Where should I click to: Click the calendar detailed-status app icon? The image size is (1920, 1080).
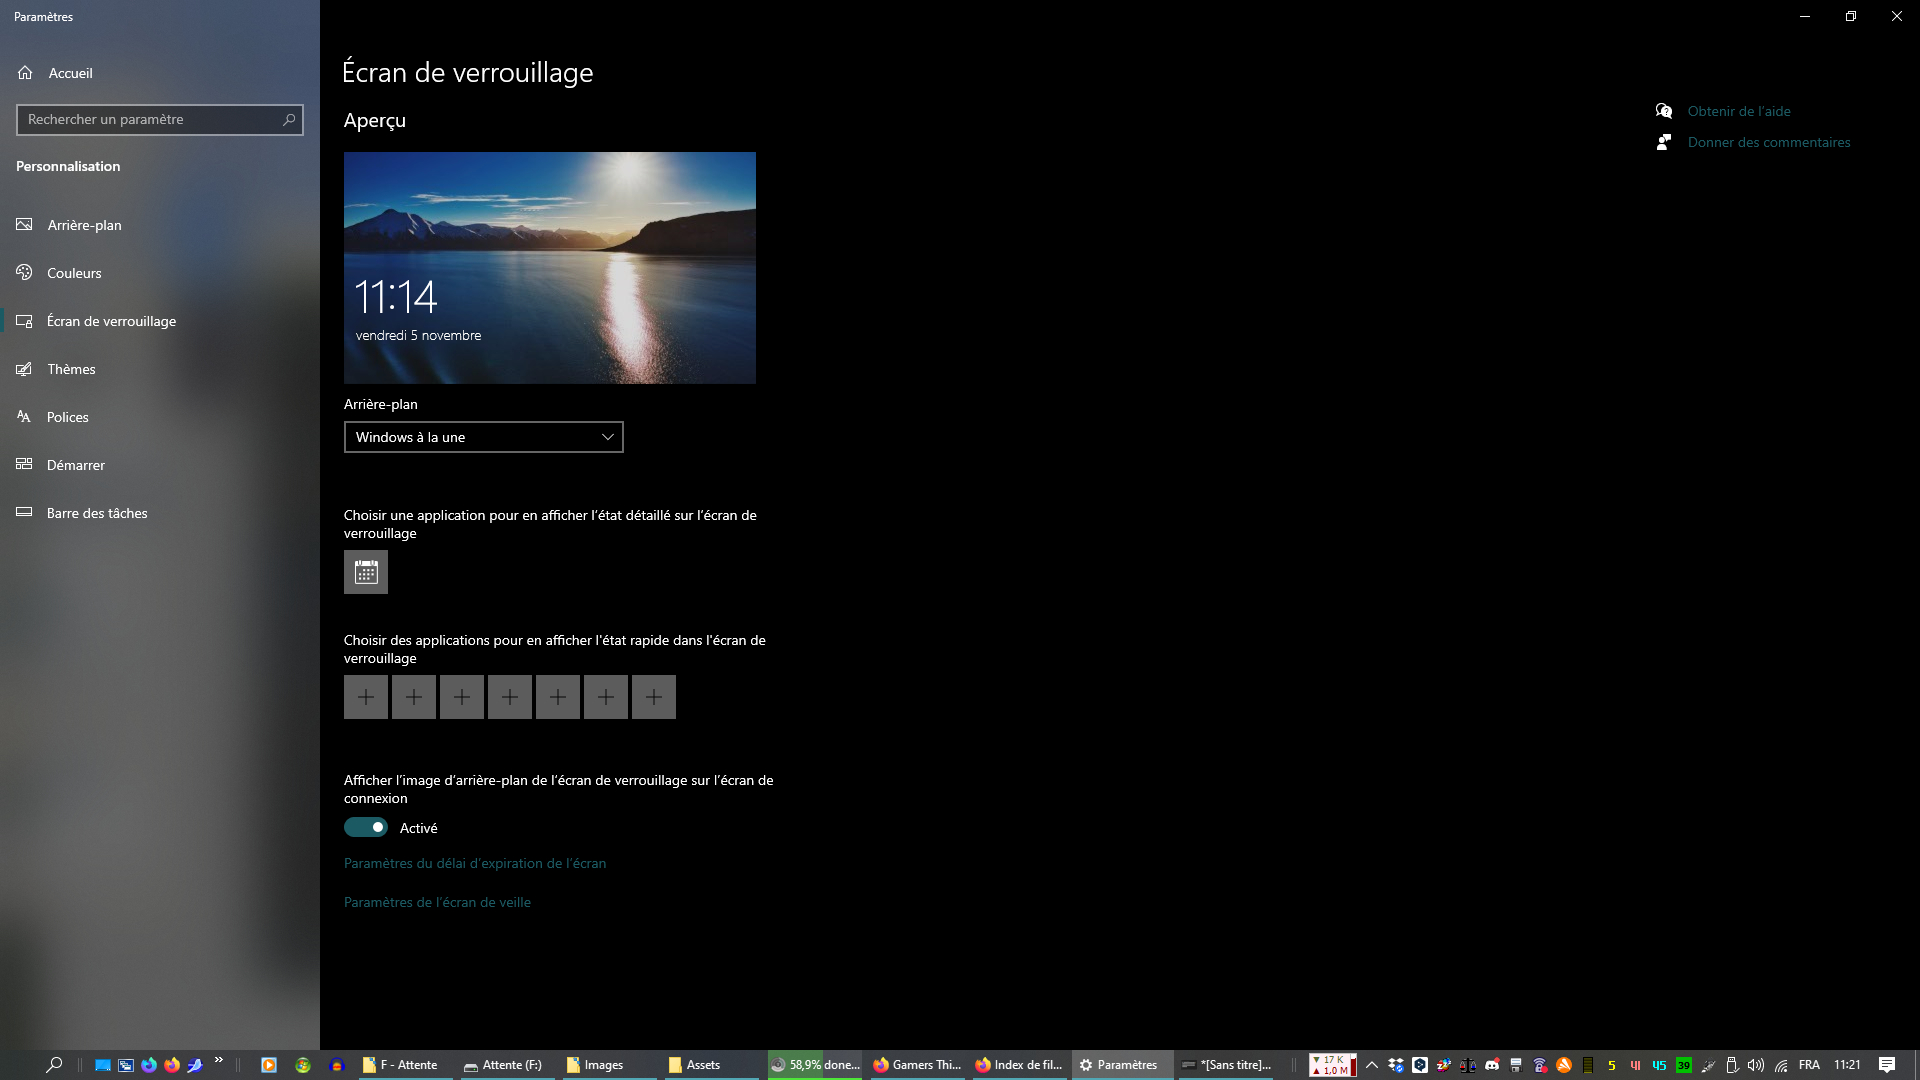point(366,572)
